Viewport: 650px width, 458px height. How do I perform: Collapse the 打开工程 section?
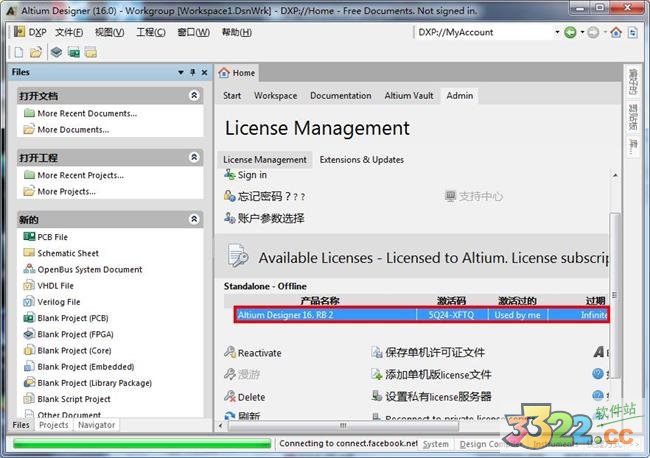(x=194, y=157)
